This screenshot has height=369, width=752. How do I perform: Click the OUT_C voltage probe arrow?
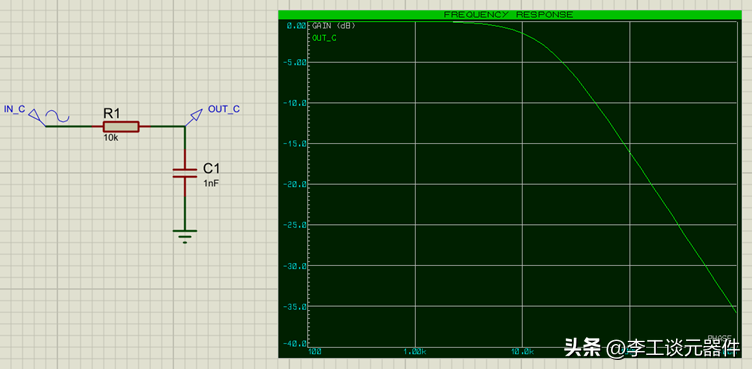(x=194, y=117)
